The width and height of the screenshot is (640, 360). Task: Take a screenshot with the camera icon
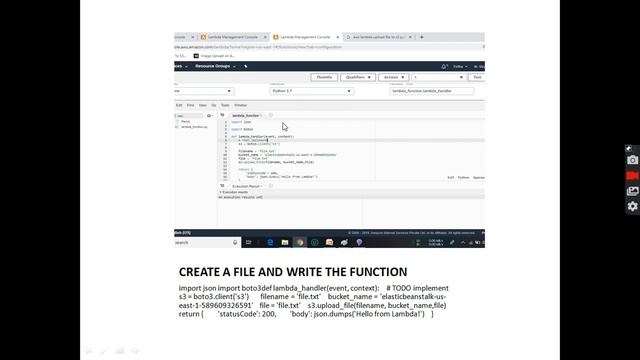click(632, 160)
